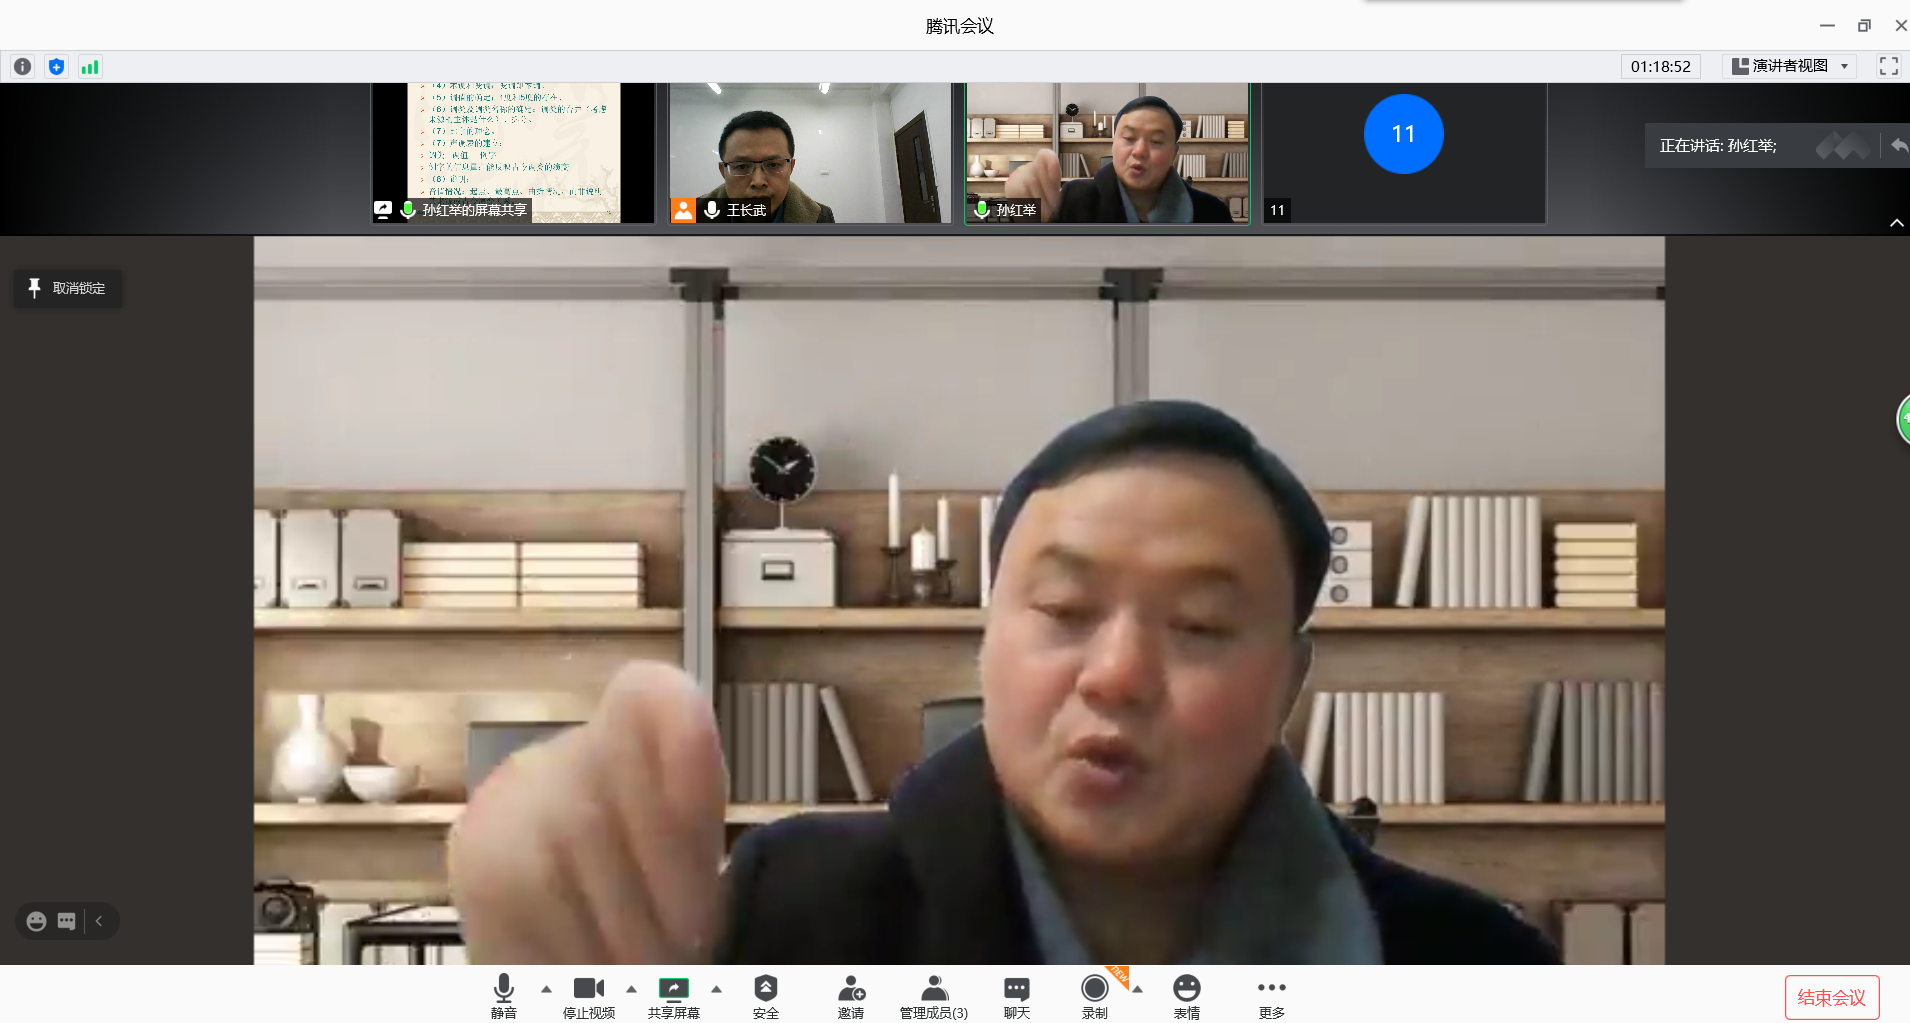Expand audio options arrow beside 静音
This screenshot has width=1910, height=1023.
[x=546, y=989]
